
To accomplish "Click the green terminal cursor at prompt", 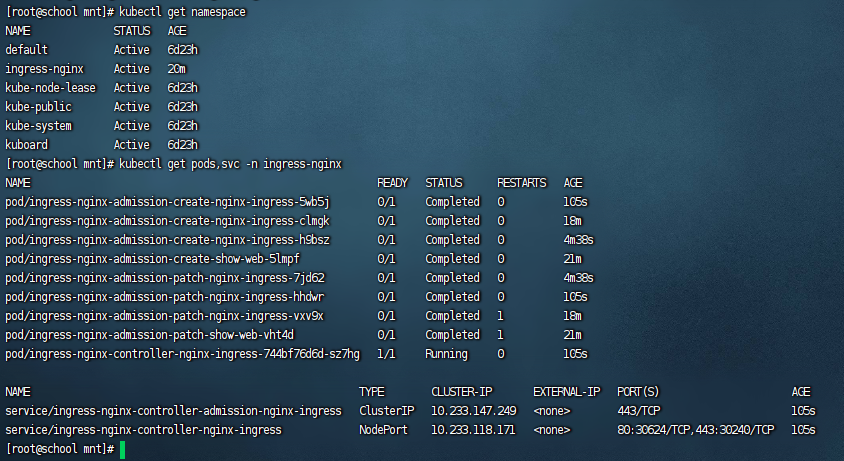I will pyautogui.click(x=122, y=449).
